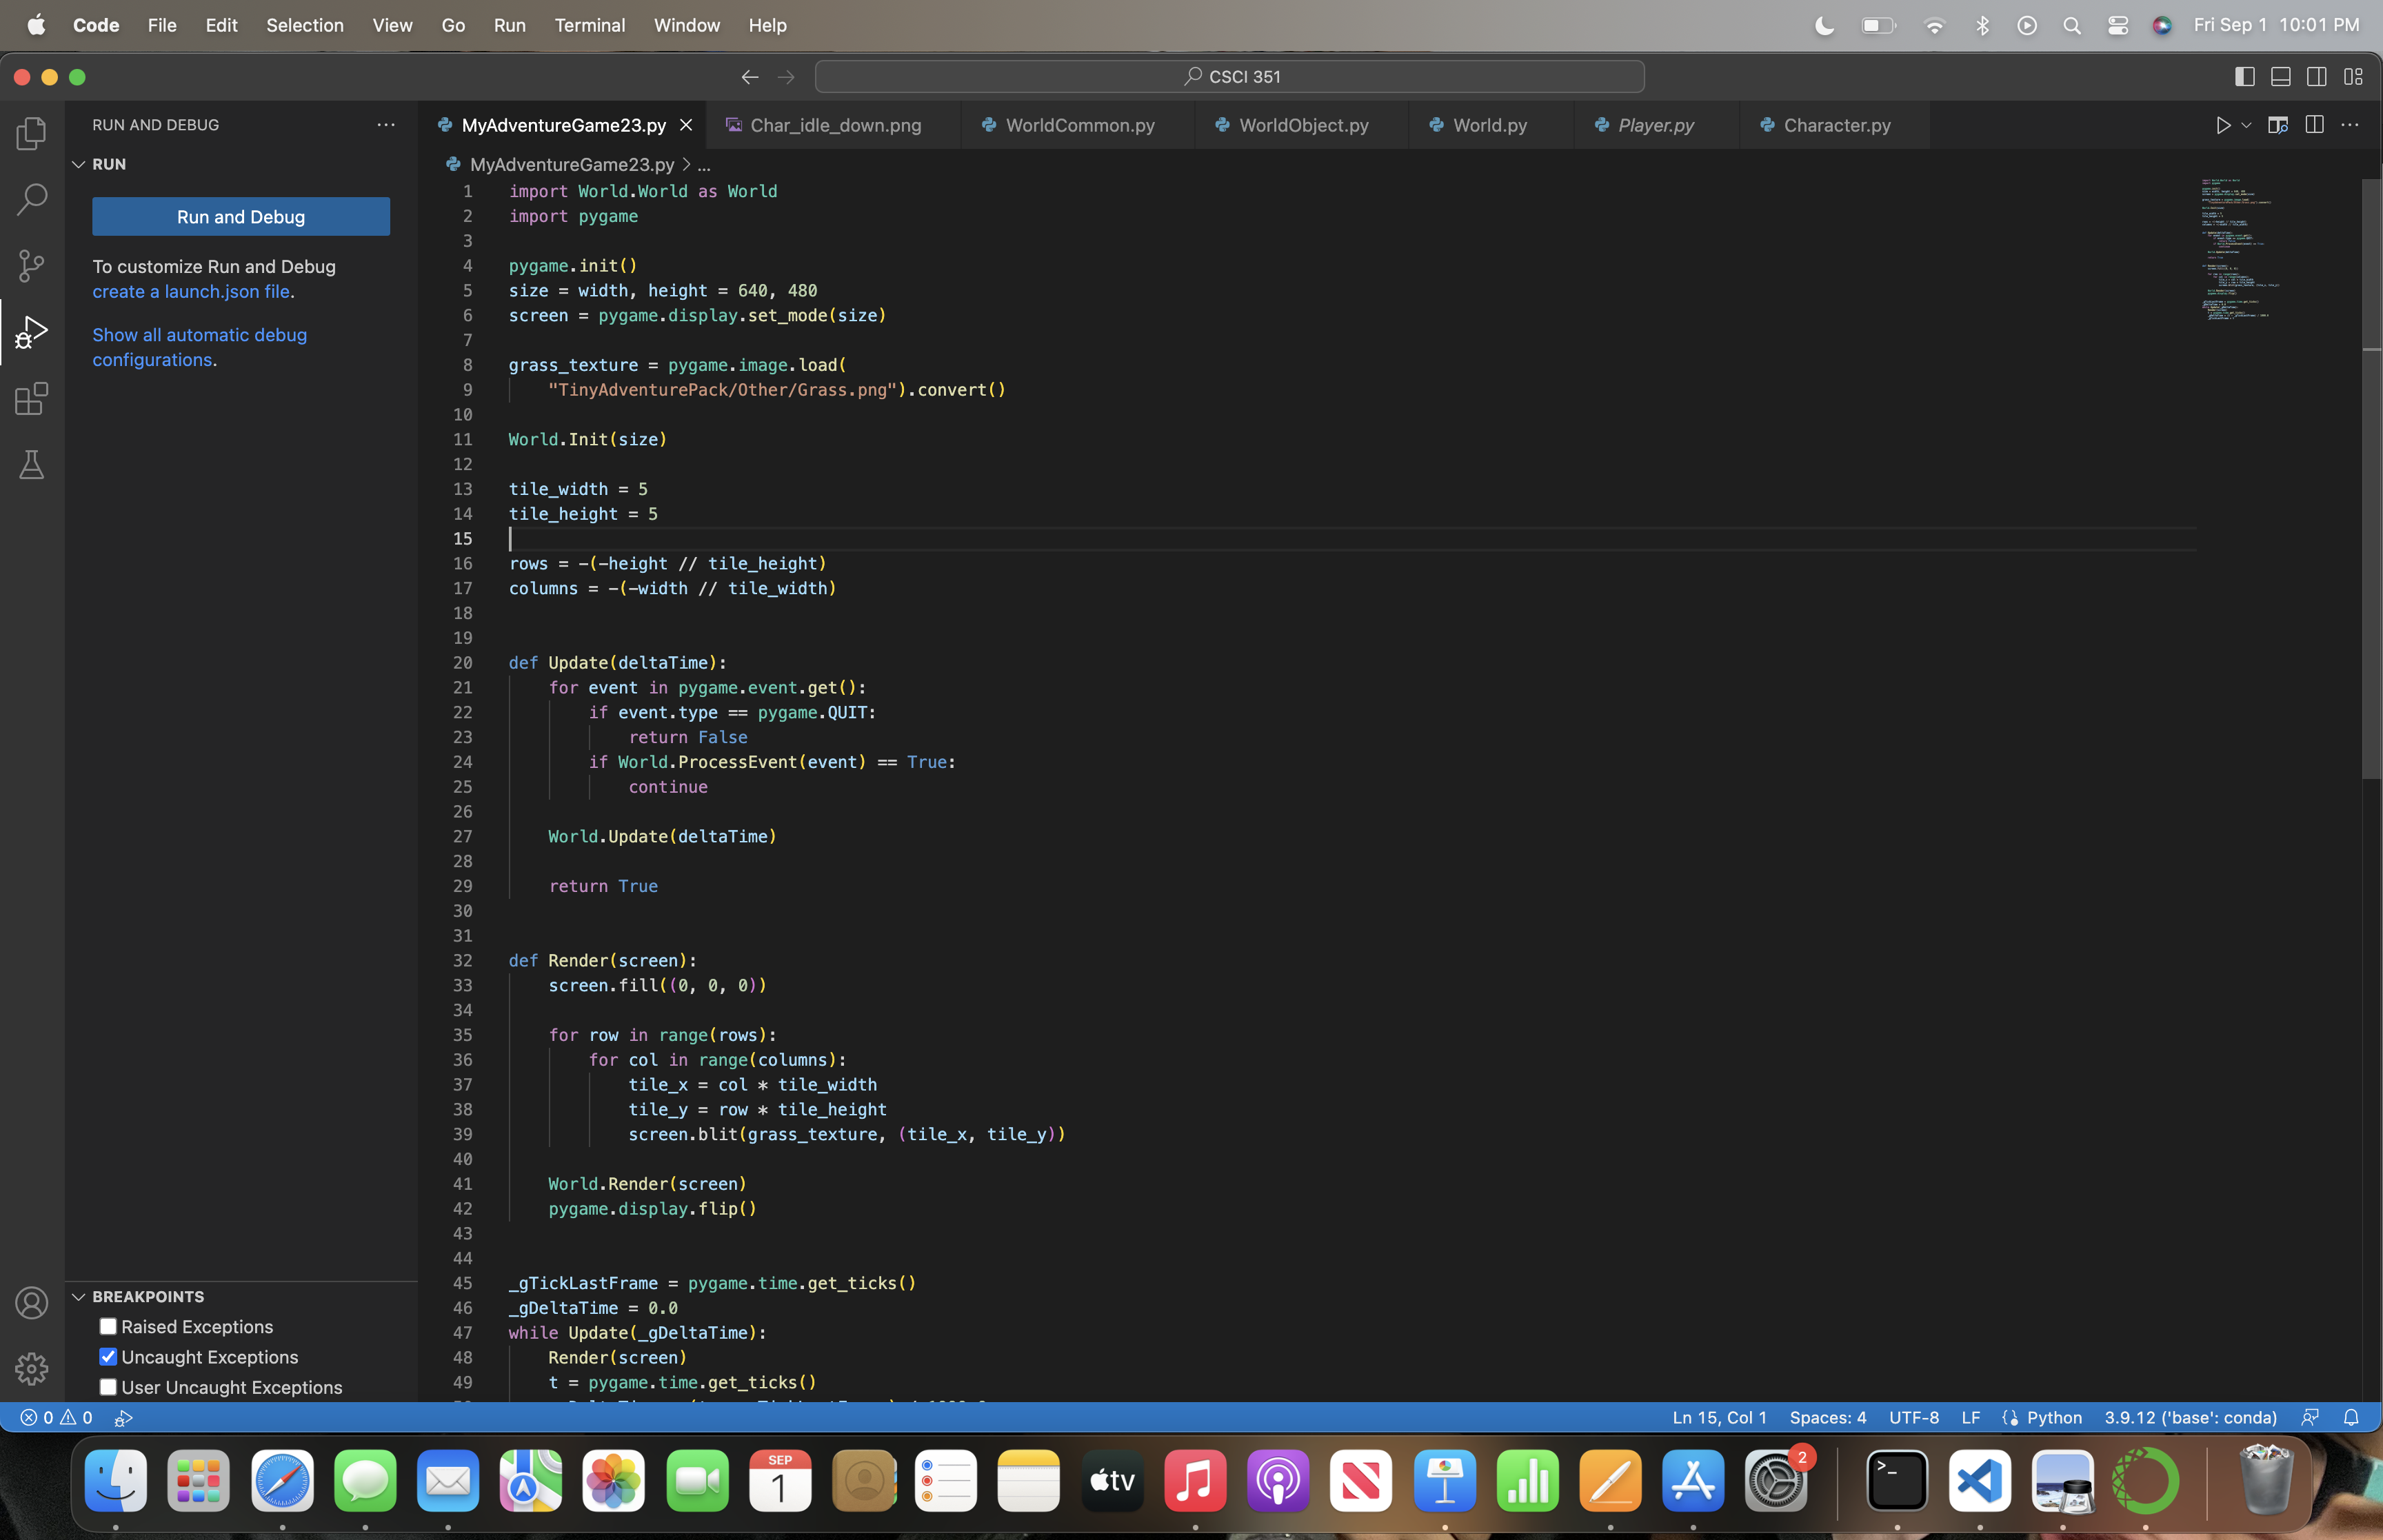Image resolution: width=2383 pixels, height=1540 pixels.
Task: Click the notifications bell in status bar
Action: pos(2351,1417)
